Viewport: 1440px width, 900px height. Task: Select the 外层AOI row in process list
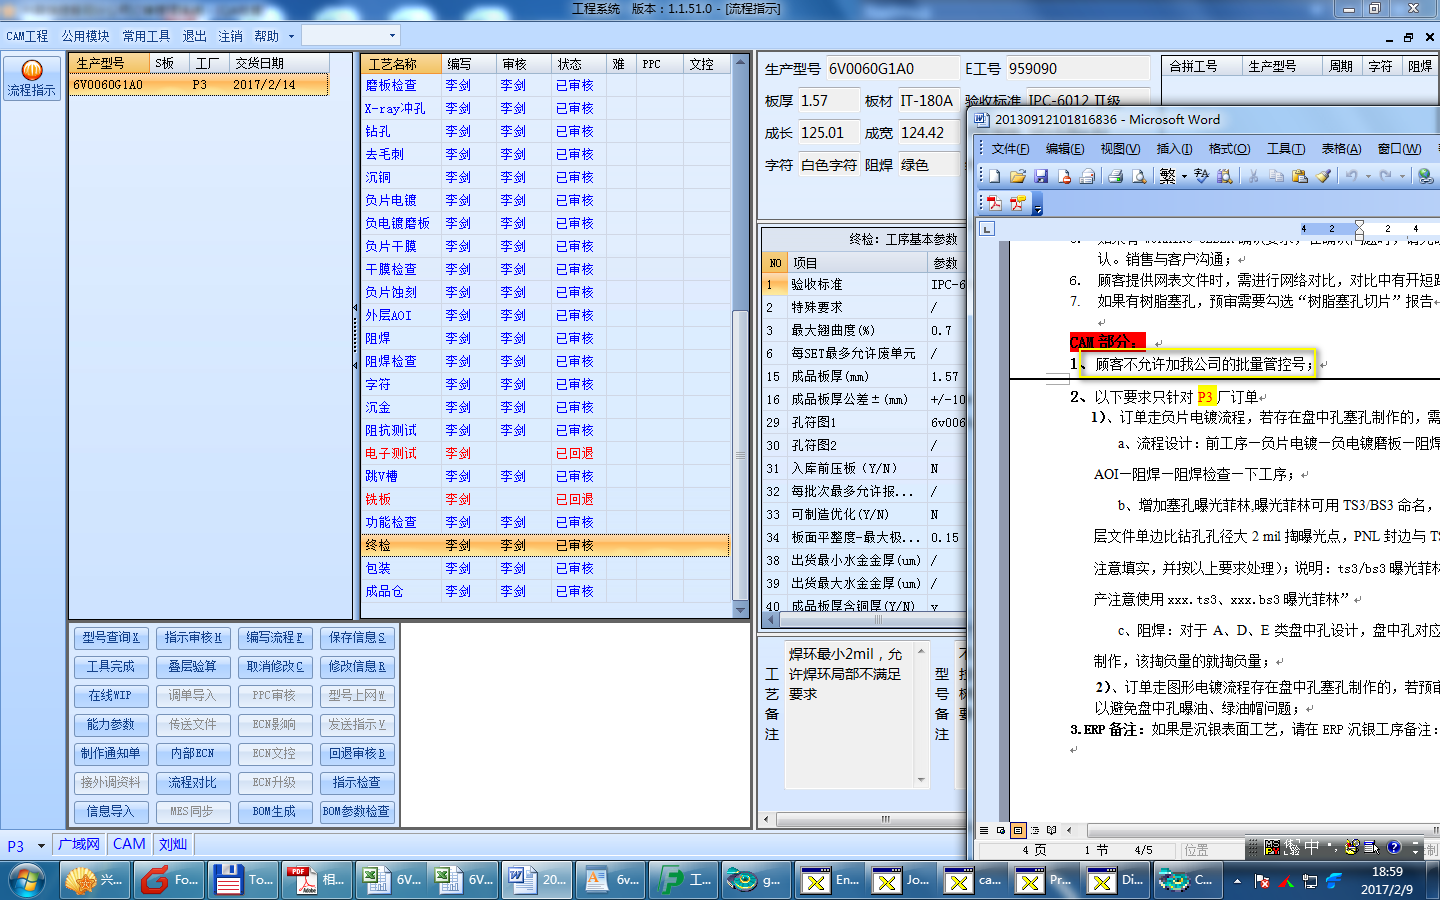click(546, 315)
